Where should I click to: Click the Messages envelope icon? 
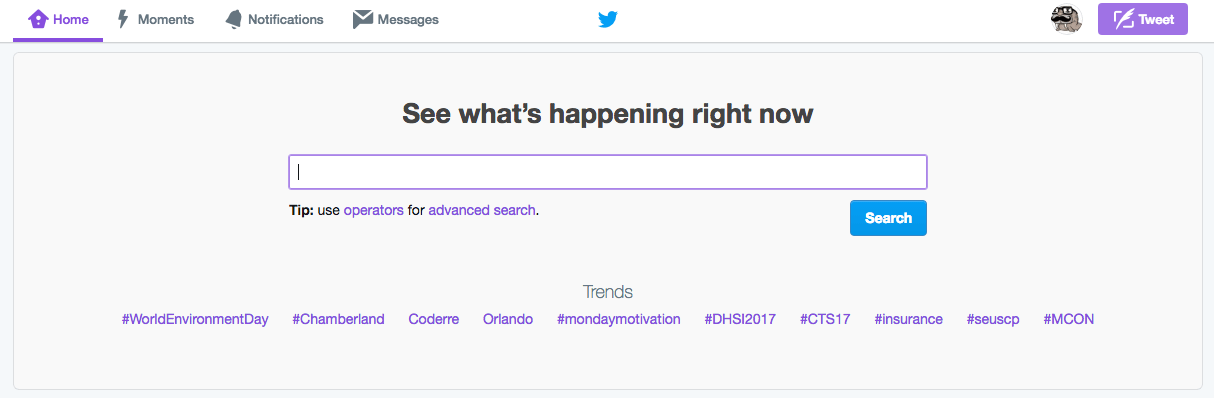click(x=363, y=19)
